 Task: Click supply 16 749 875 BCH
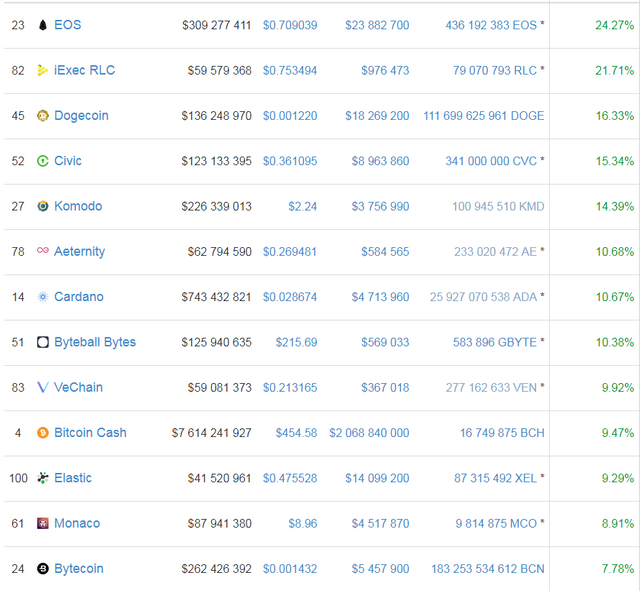[x=502, y=433]
